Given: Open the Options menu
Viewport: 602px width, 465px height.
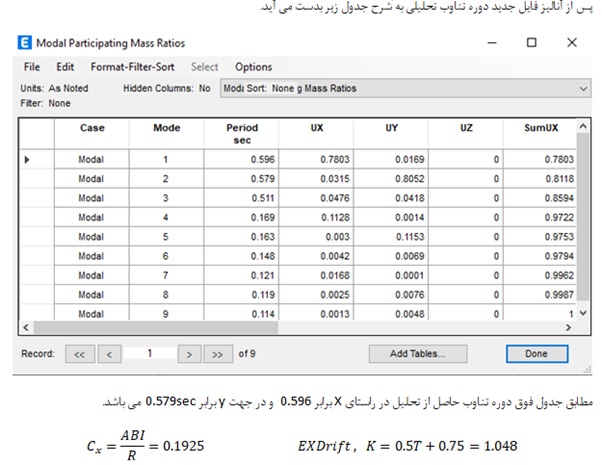Looking at the screenshot, I should coord(253,67).
